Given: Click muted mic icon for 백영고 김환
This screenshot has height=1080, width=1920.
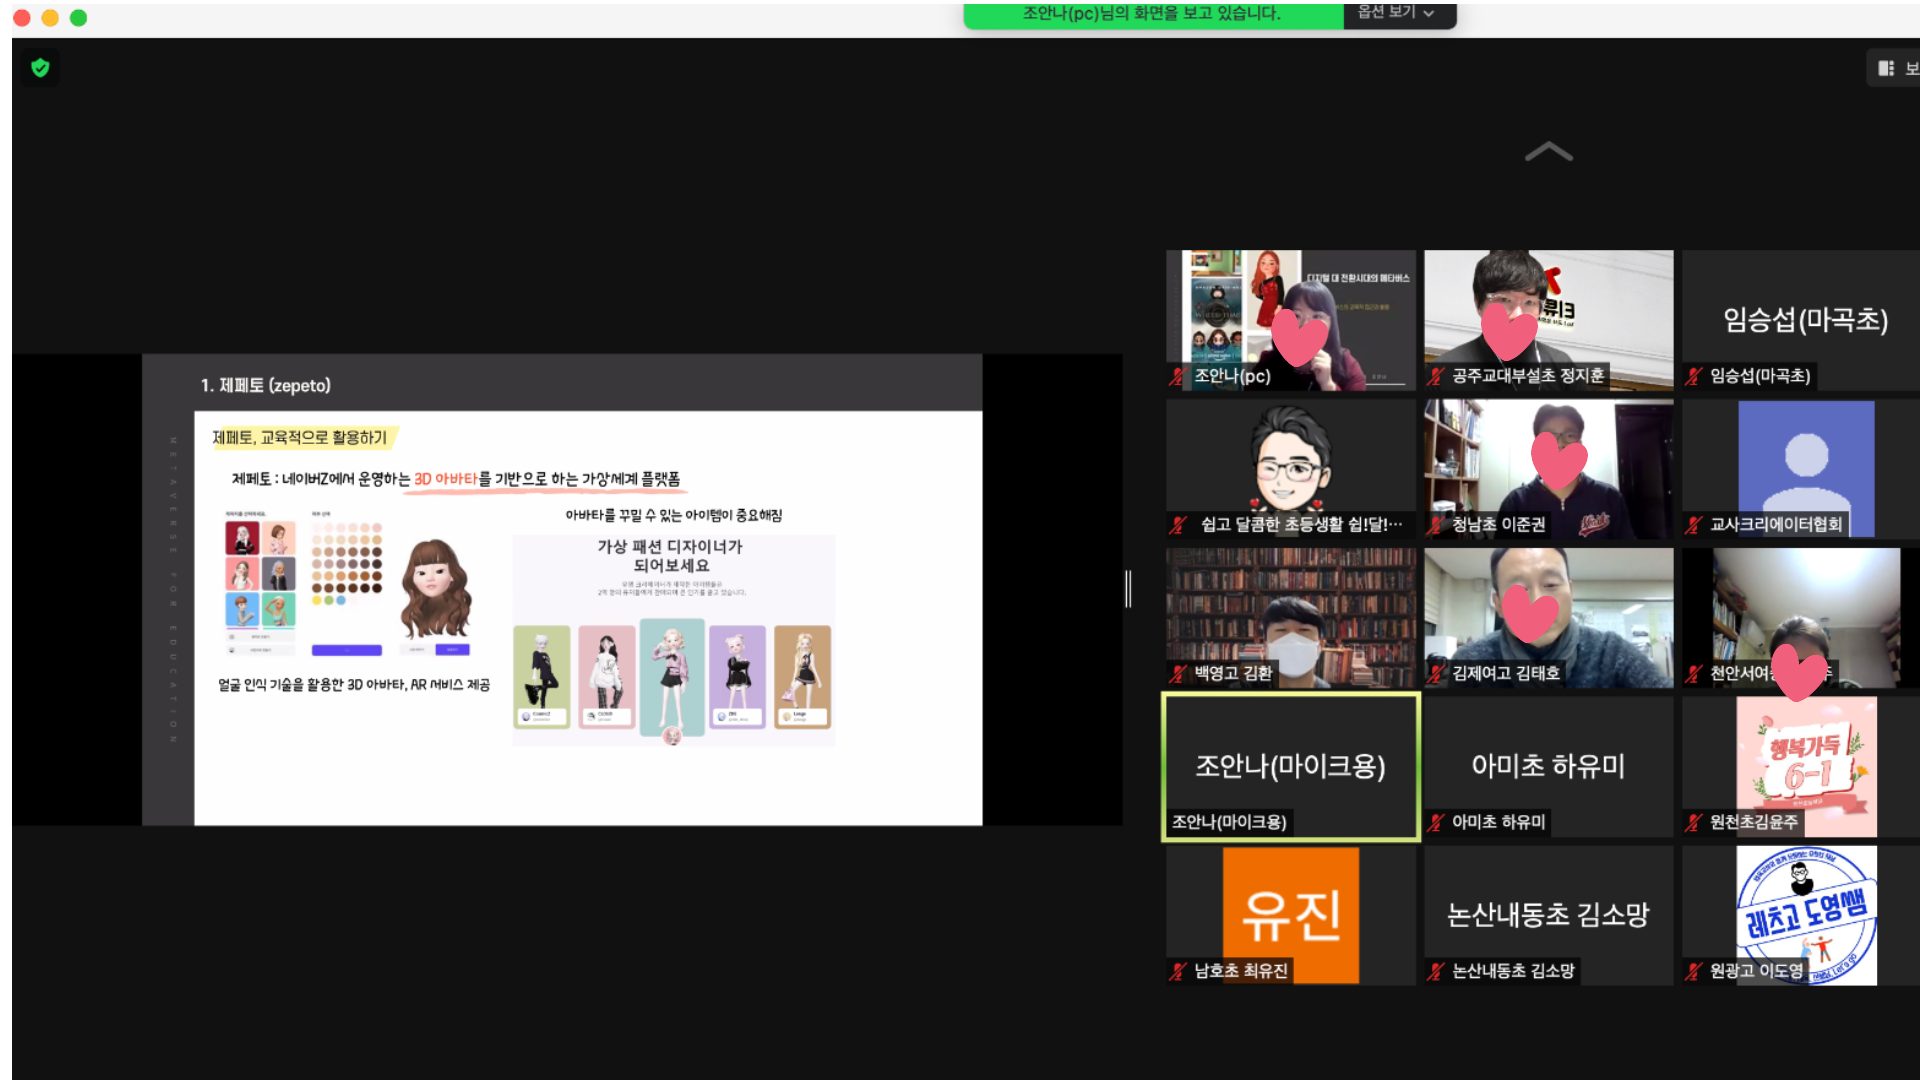Looking at the screenshot, I should click(1178, 674).
